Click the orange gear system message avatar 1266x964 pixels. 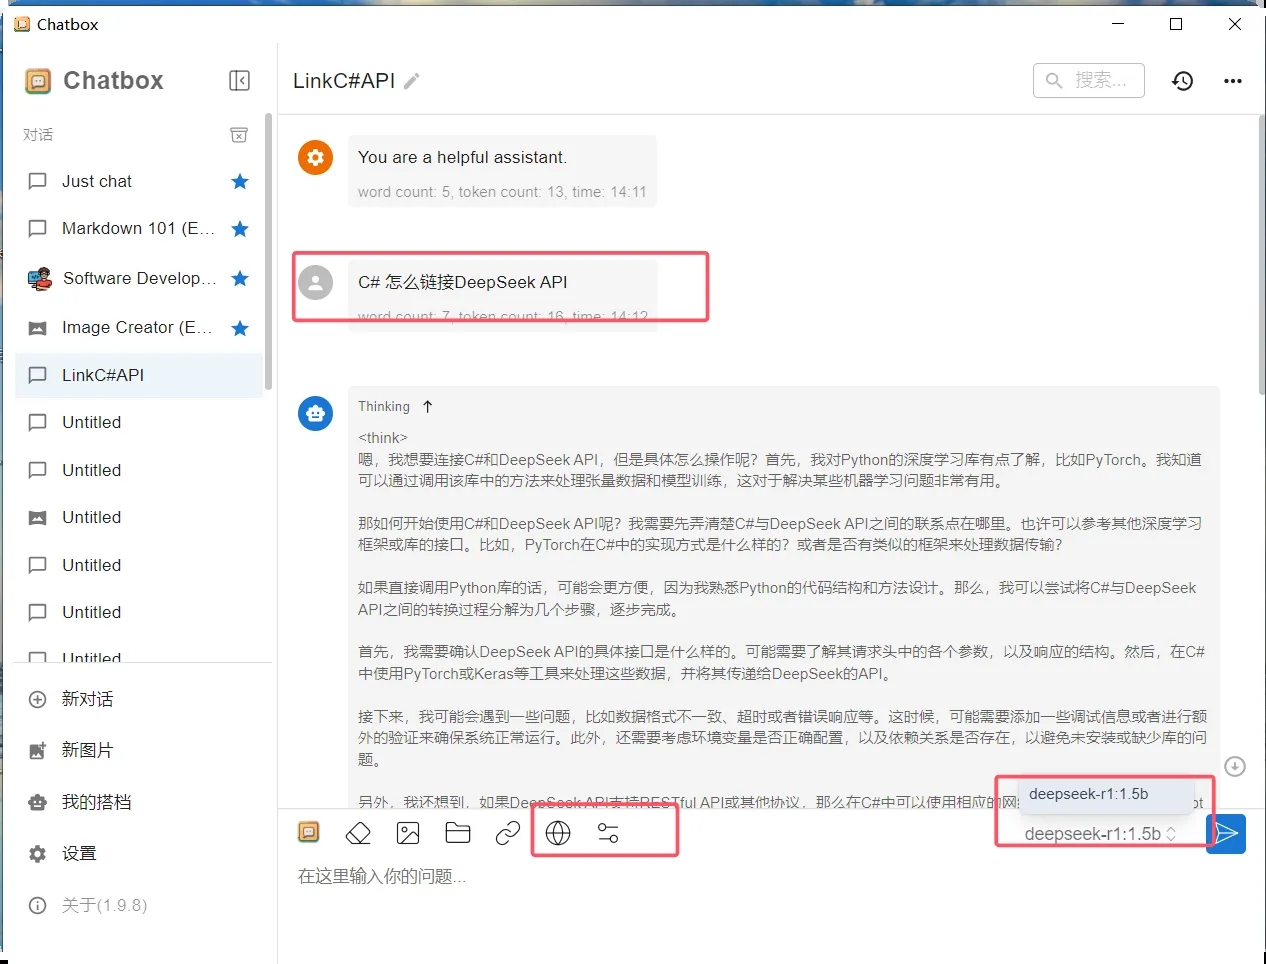click(316, 157)
